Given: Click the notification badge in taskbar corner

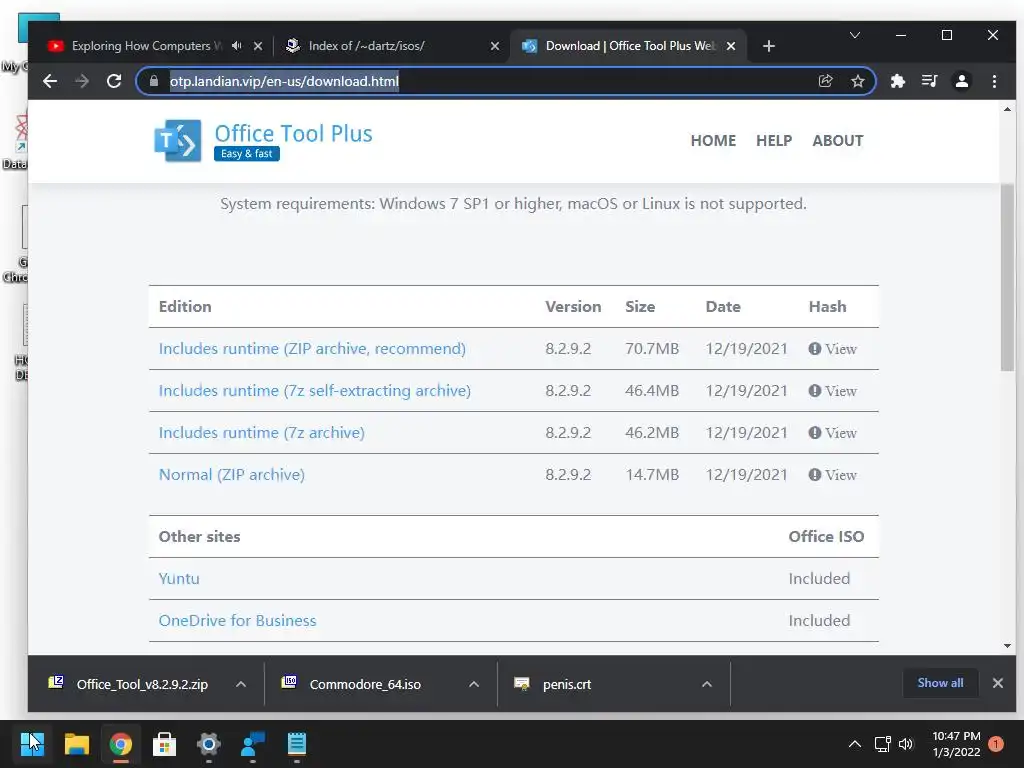Looking at the screenshot, I should coord(996,744).
